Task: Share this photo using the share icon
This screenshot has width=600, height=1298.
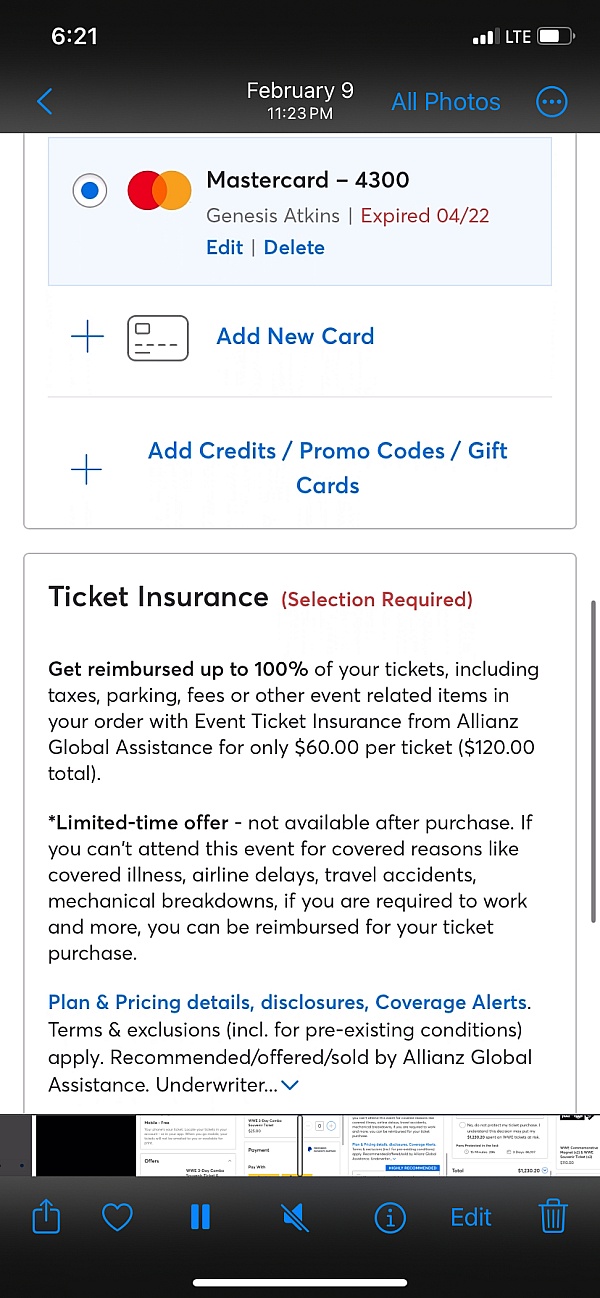Action: pos(46,1216)
